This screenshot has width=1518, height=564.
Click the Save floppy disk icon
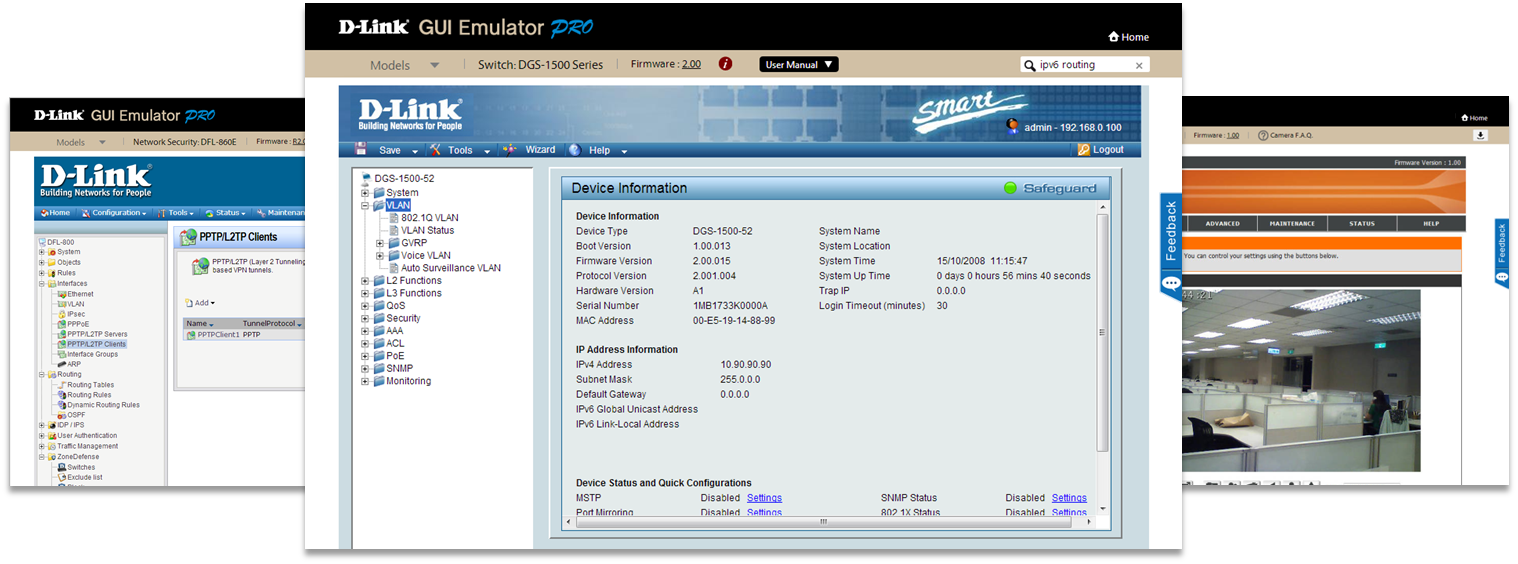click(361, 150)
